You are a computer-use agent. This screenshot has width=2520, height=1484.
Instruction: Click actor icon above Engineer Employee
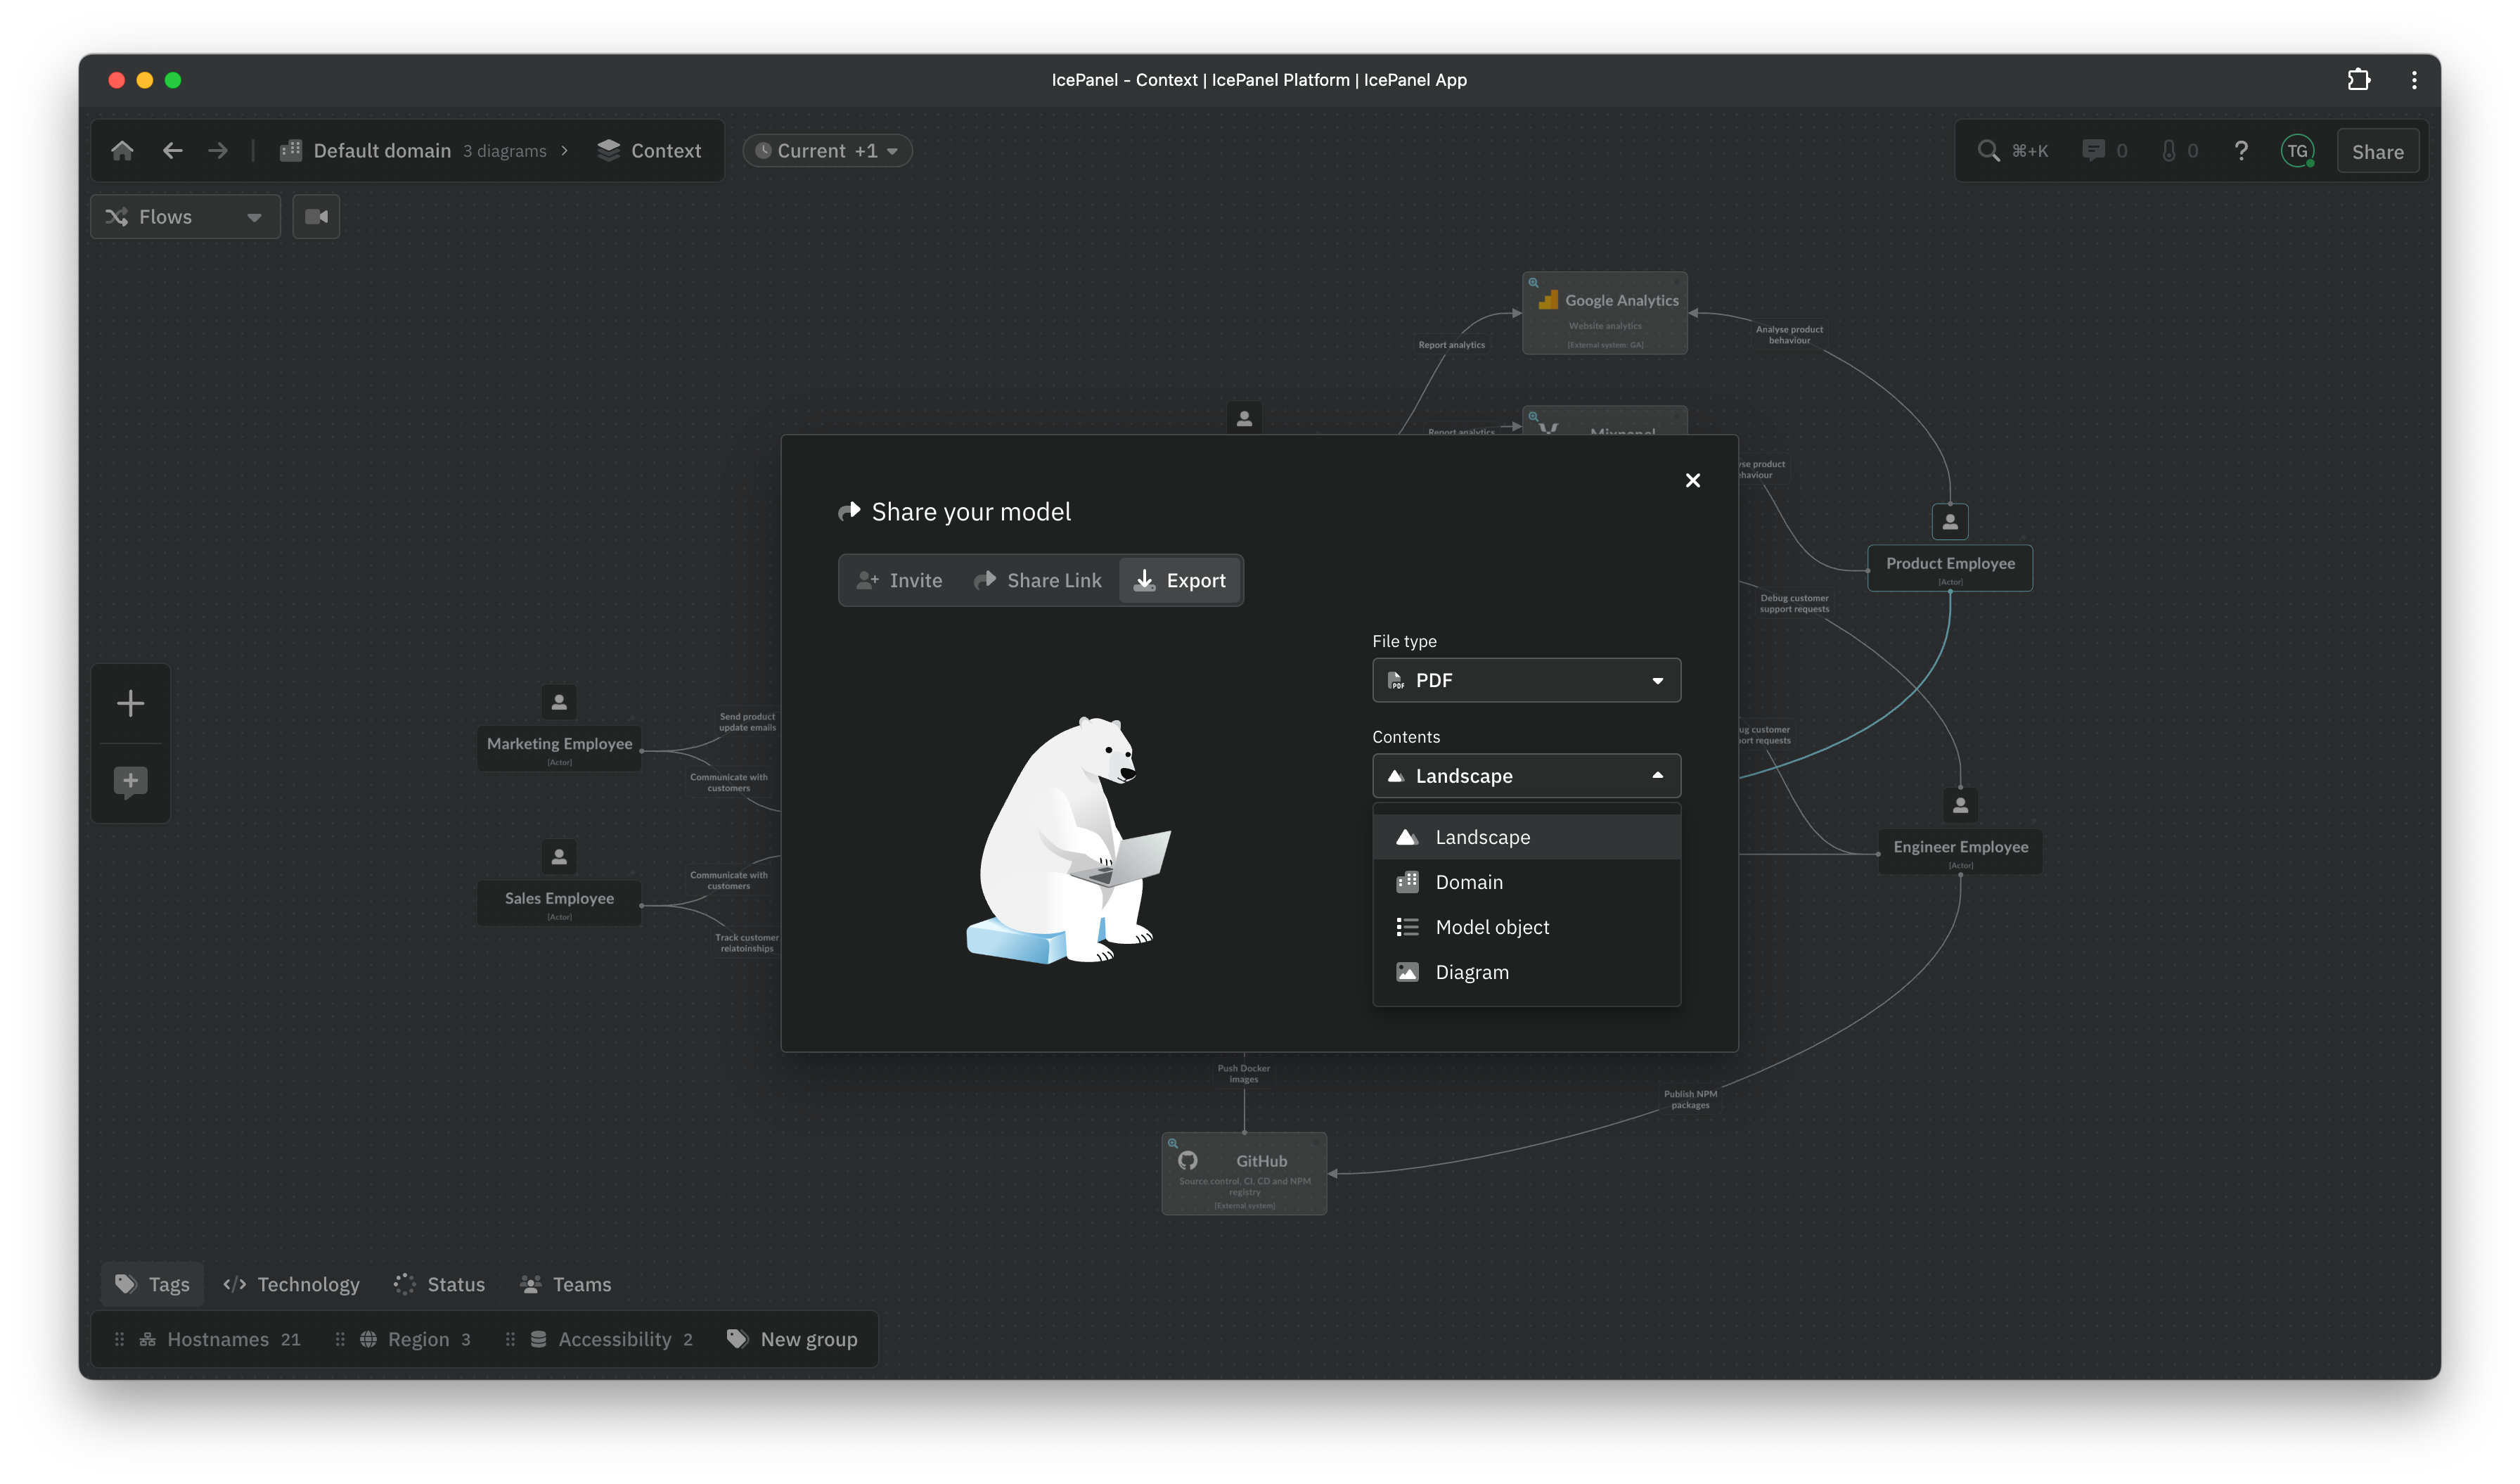(x=1960, y=805)
